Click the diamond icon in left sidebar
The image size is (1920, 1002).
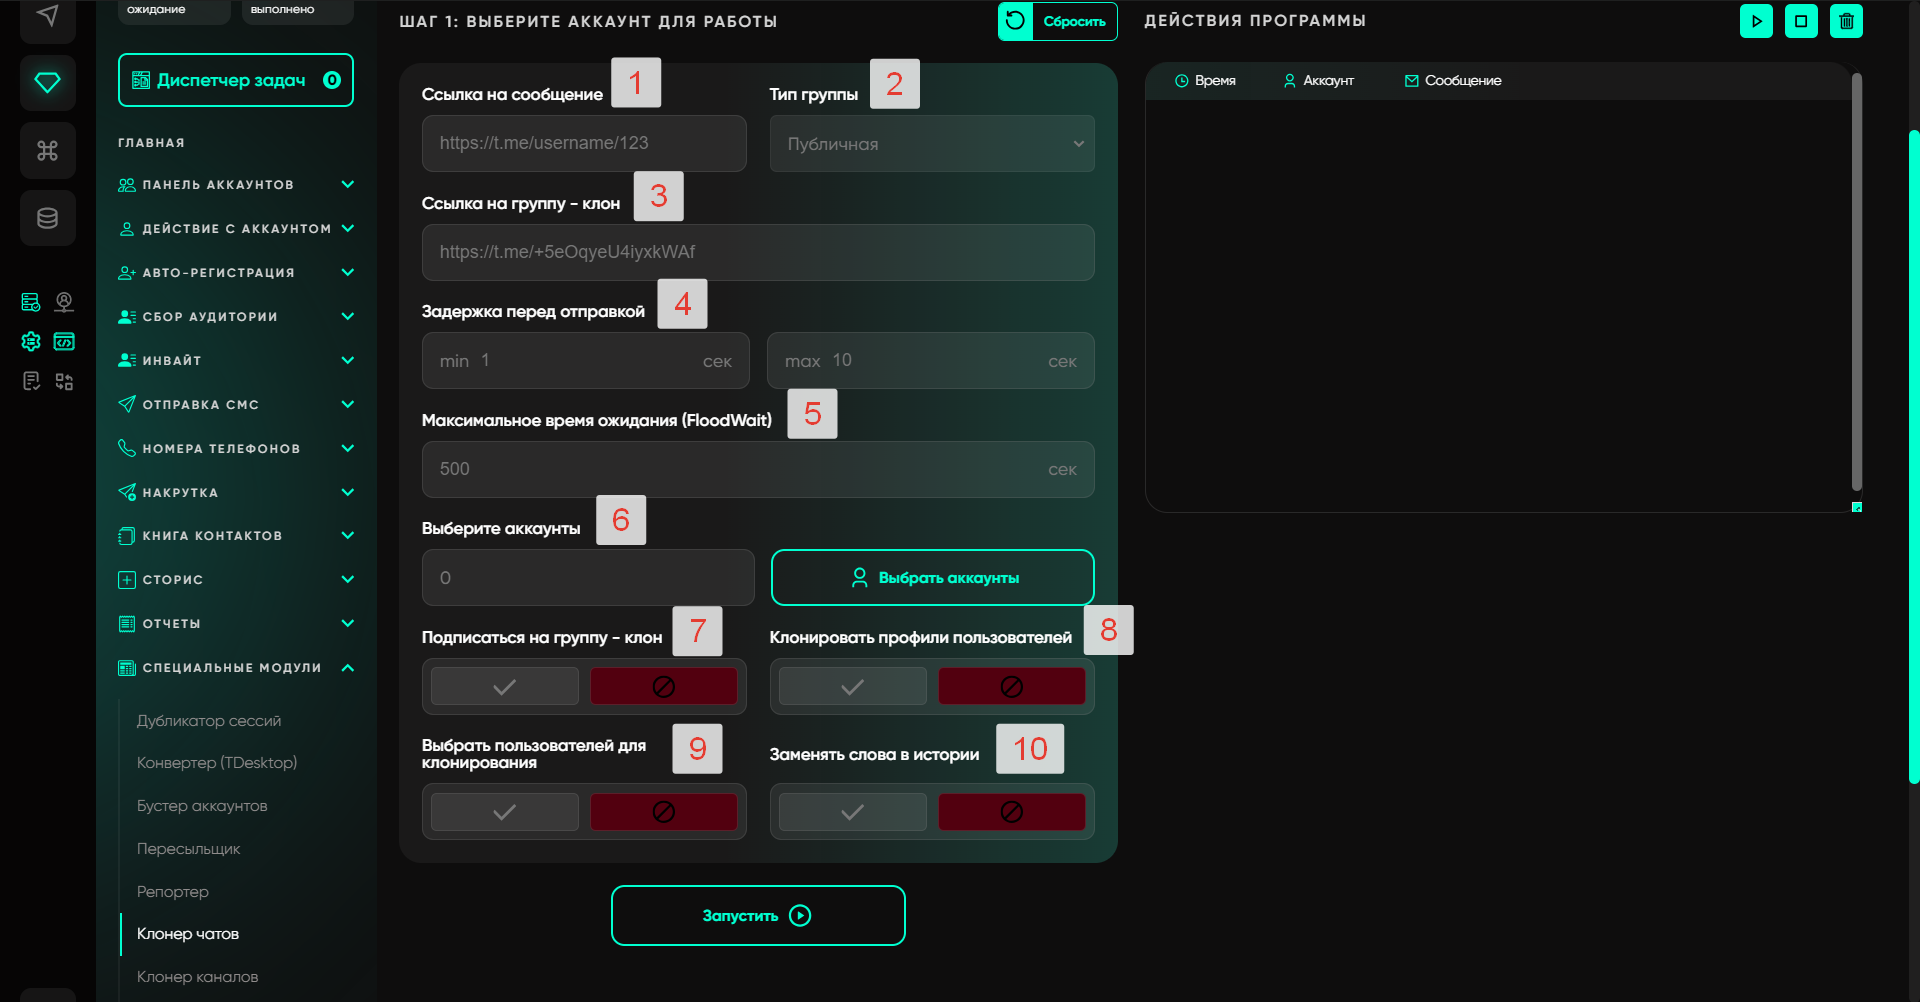pos(47,82)
